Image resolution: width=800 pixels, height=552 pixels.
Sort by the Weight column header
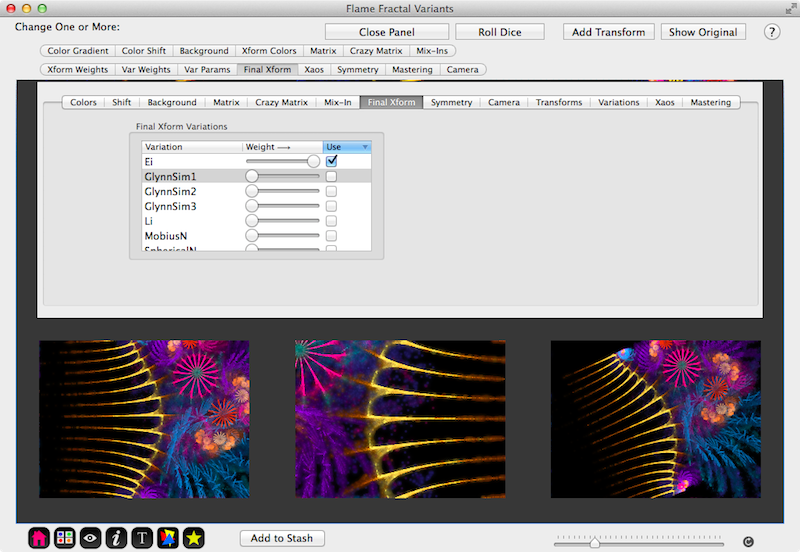[282, 147]
